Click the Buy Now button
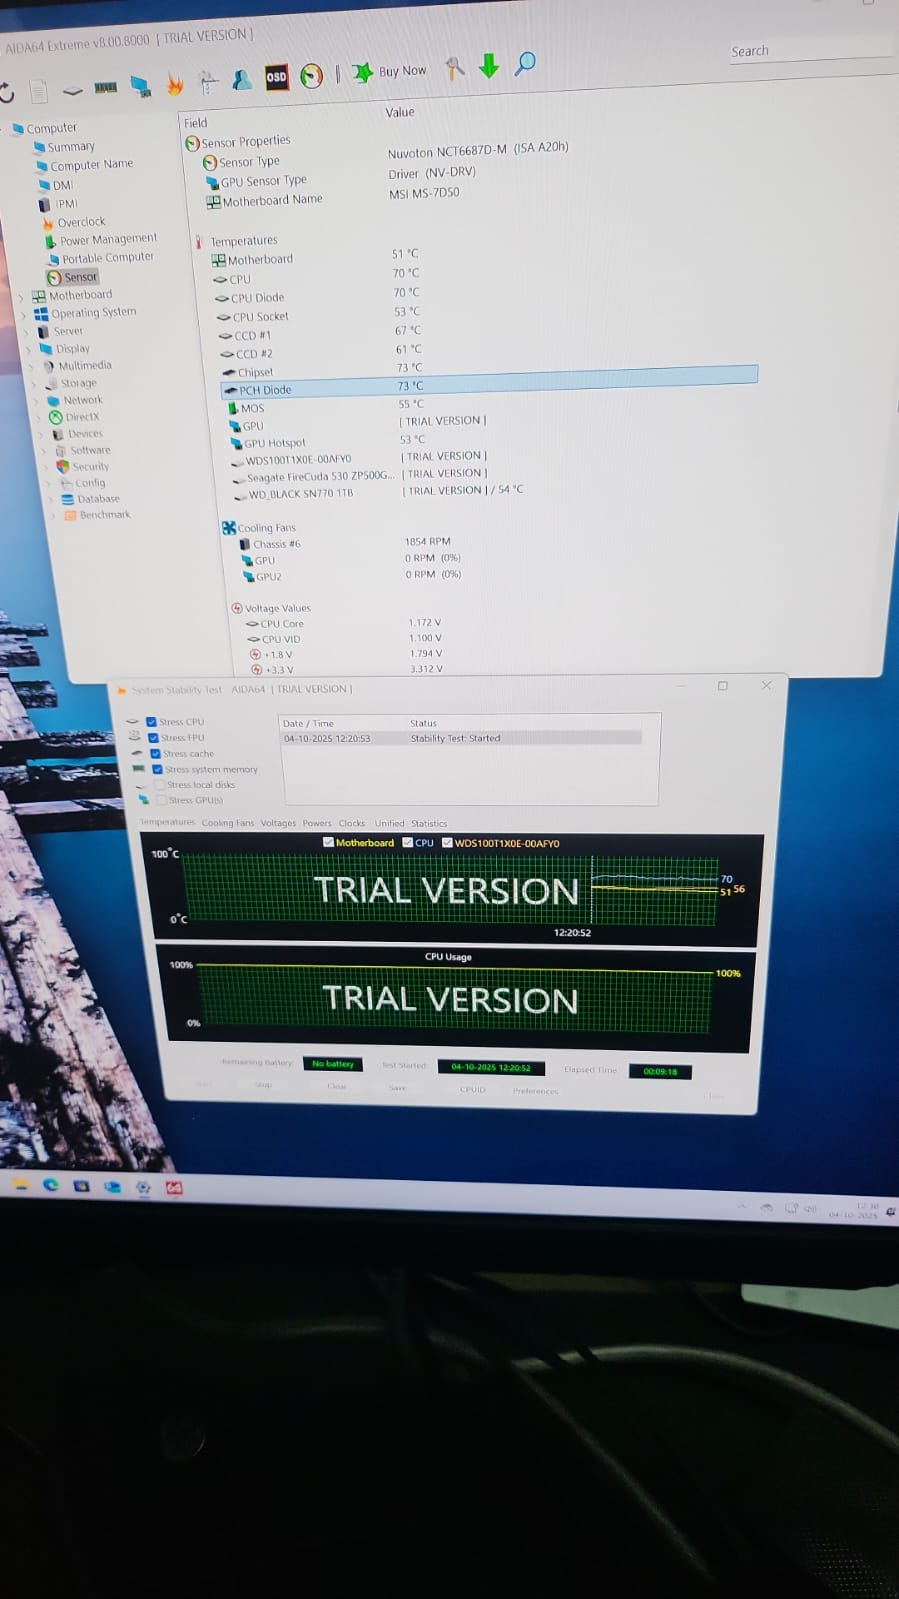 pos(391,71)
